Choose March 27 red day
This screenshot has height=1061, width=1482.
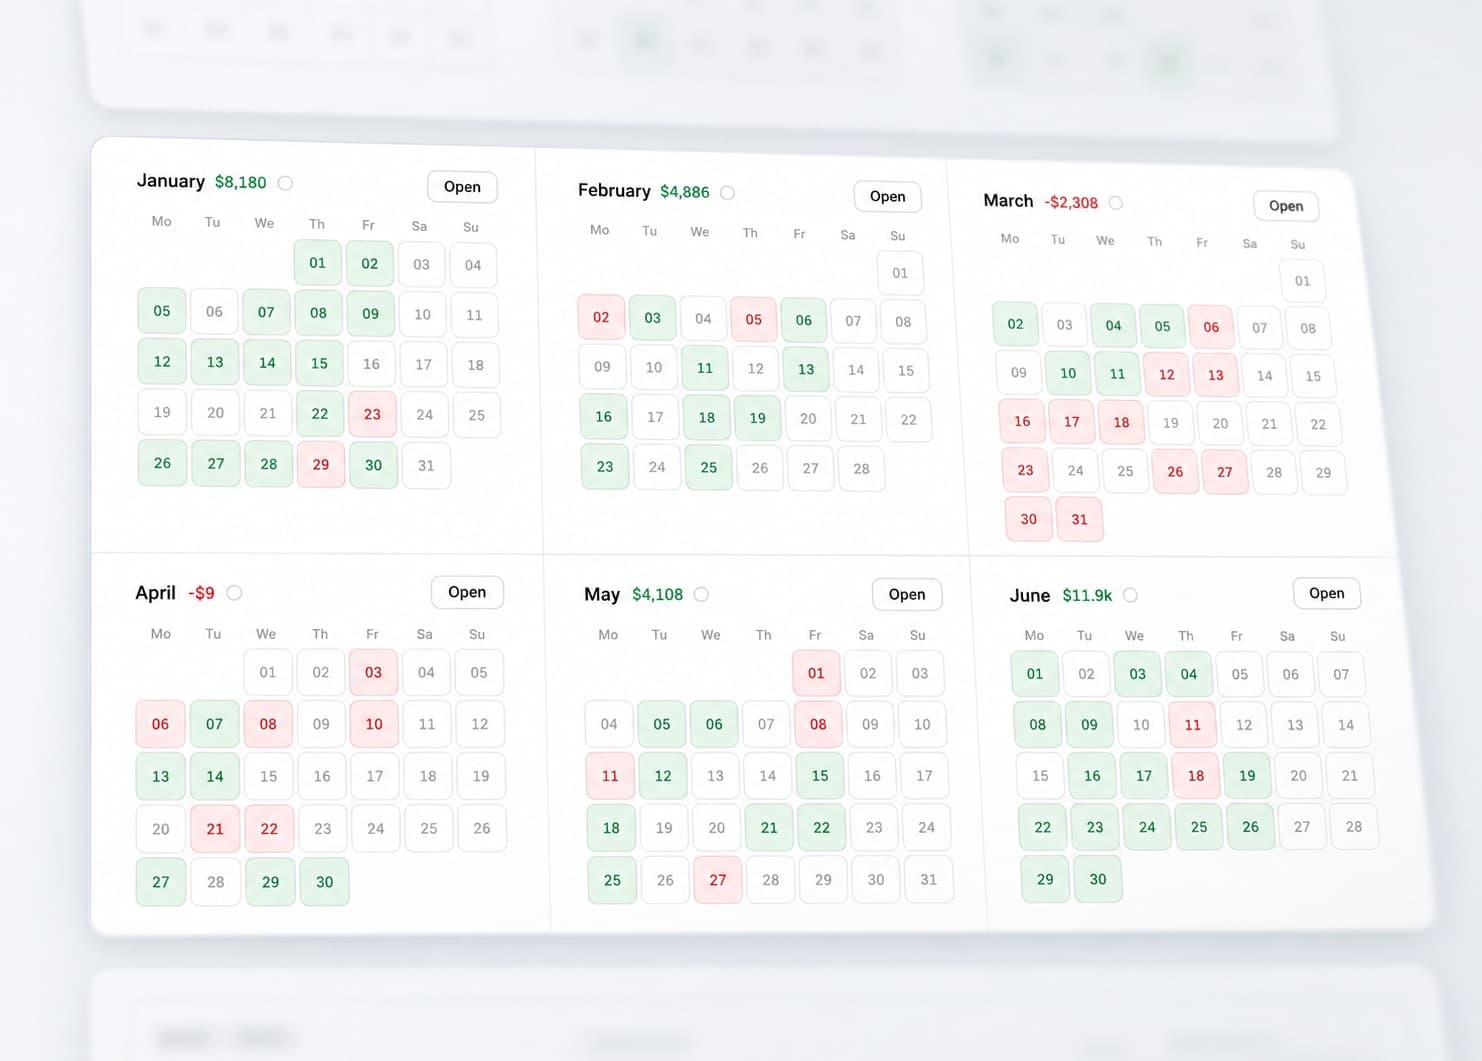tap(1225, 472)
